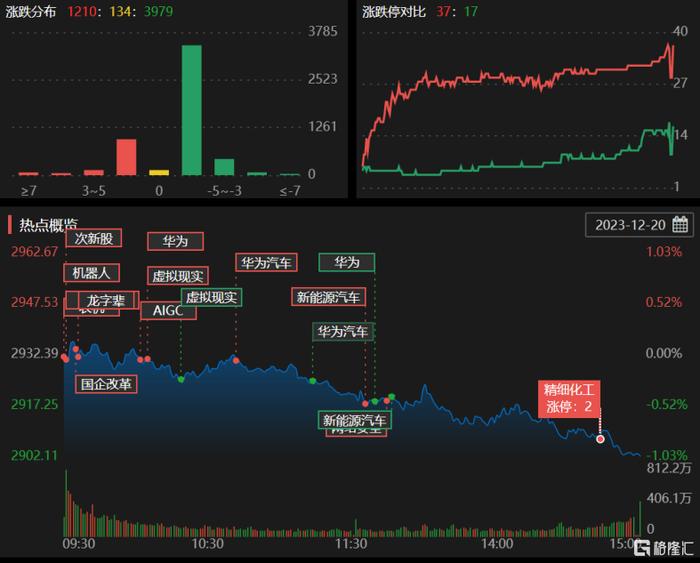700x563 pixels.
Task: Select the red 华为汽车 hotspot tag
Action: [x=267, y=262]
